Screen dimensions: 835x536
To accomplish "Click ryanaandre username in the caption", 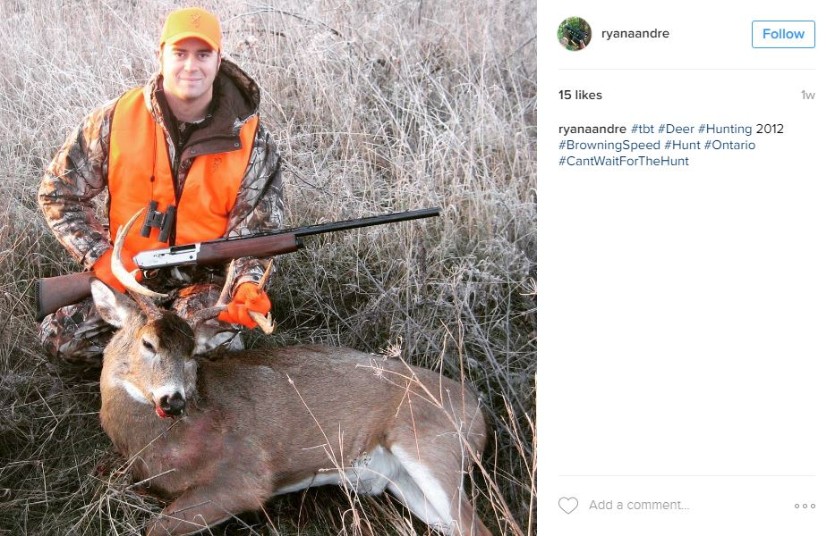I will (x=592, y=129).
